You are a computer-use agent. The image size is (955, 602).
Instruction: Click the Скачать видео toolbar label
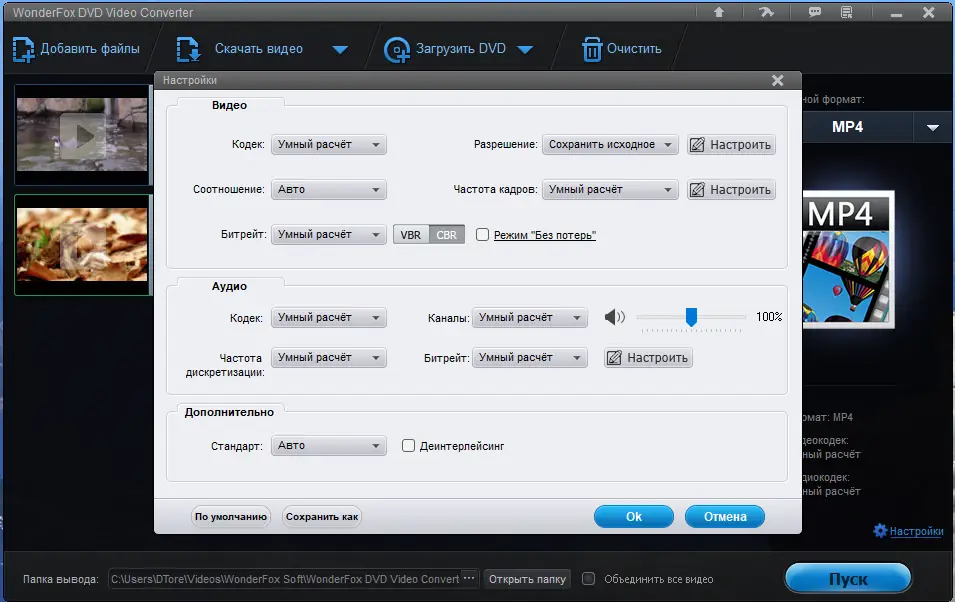coord(259,49)
